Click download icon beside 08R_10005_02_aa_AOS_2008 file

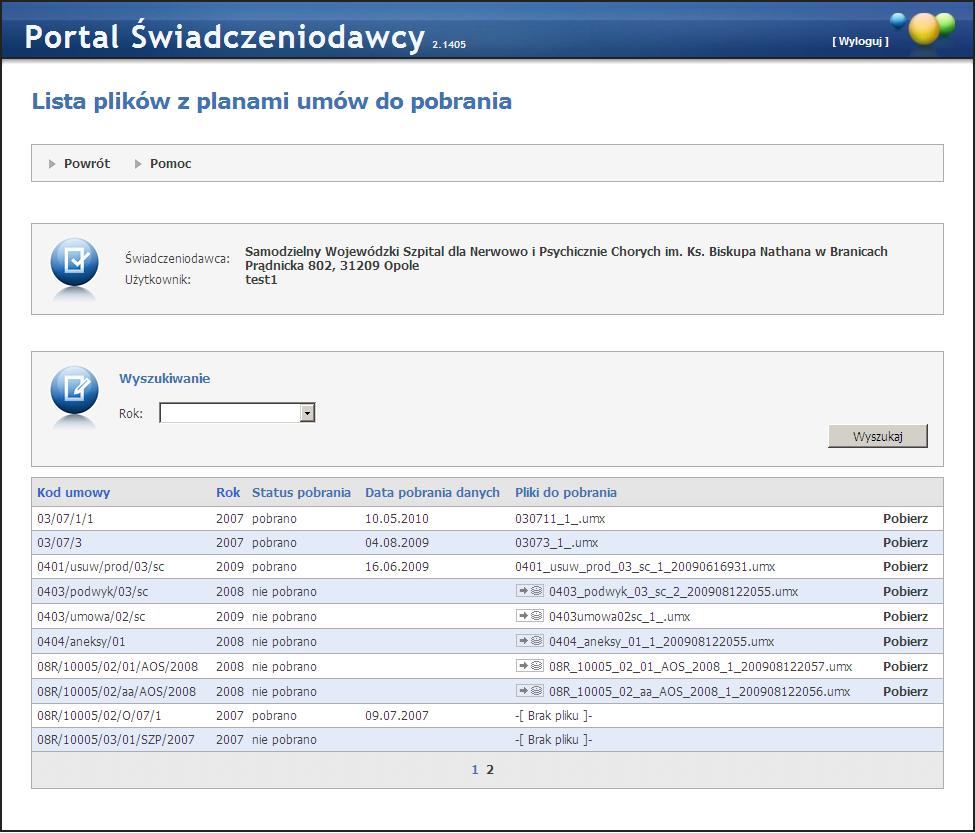tap(530, 691)
